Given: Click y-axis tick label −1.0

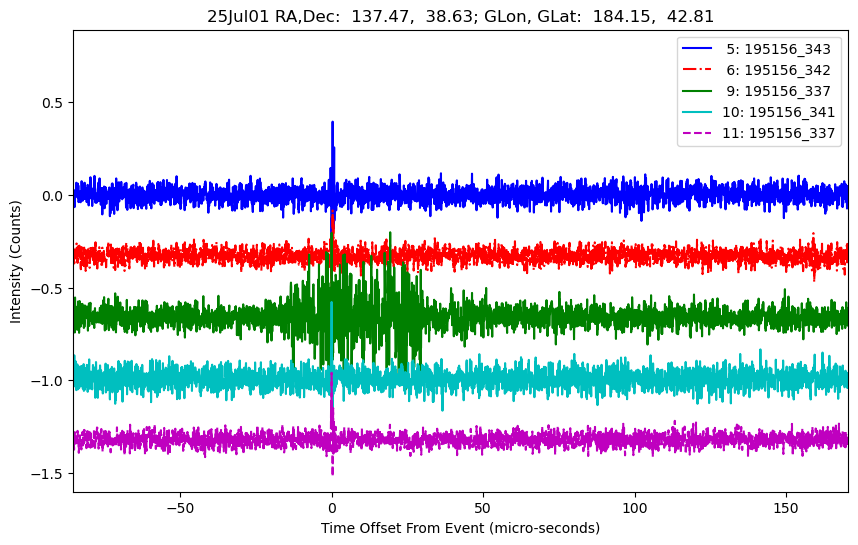Looking at the screenshot, I should pos(47,381).
